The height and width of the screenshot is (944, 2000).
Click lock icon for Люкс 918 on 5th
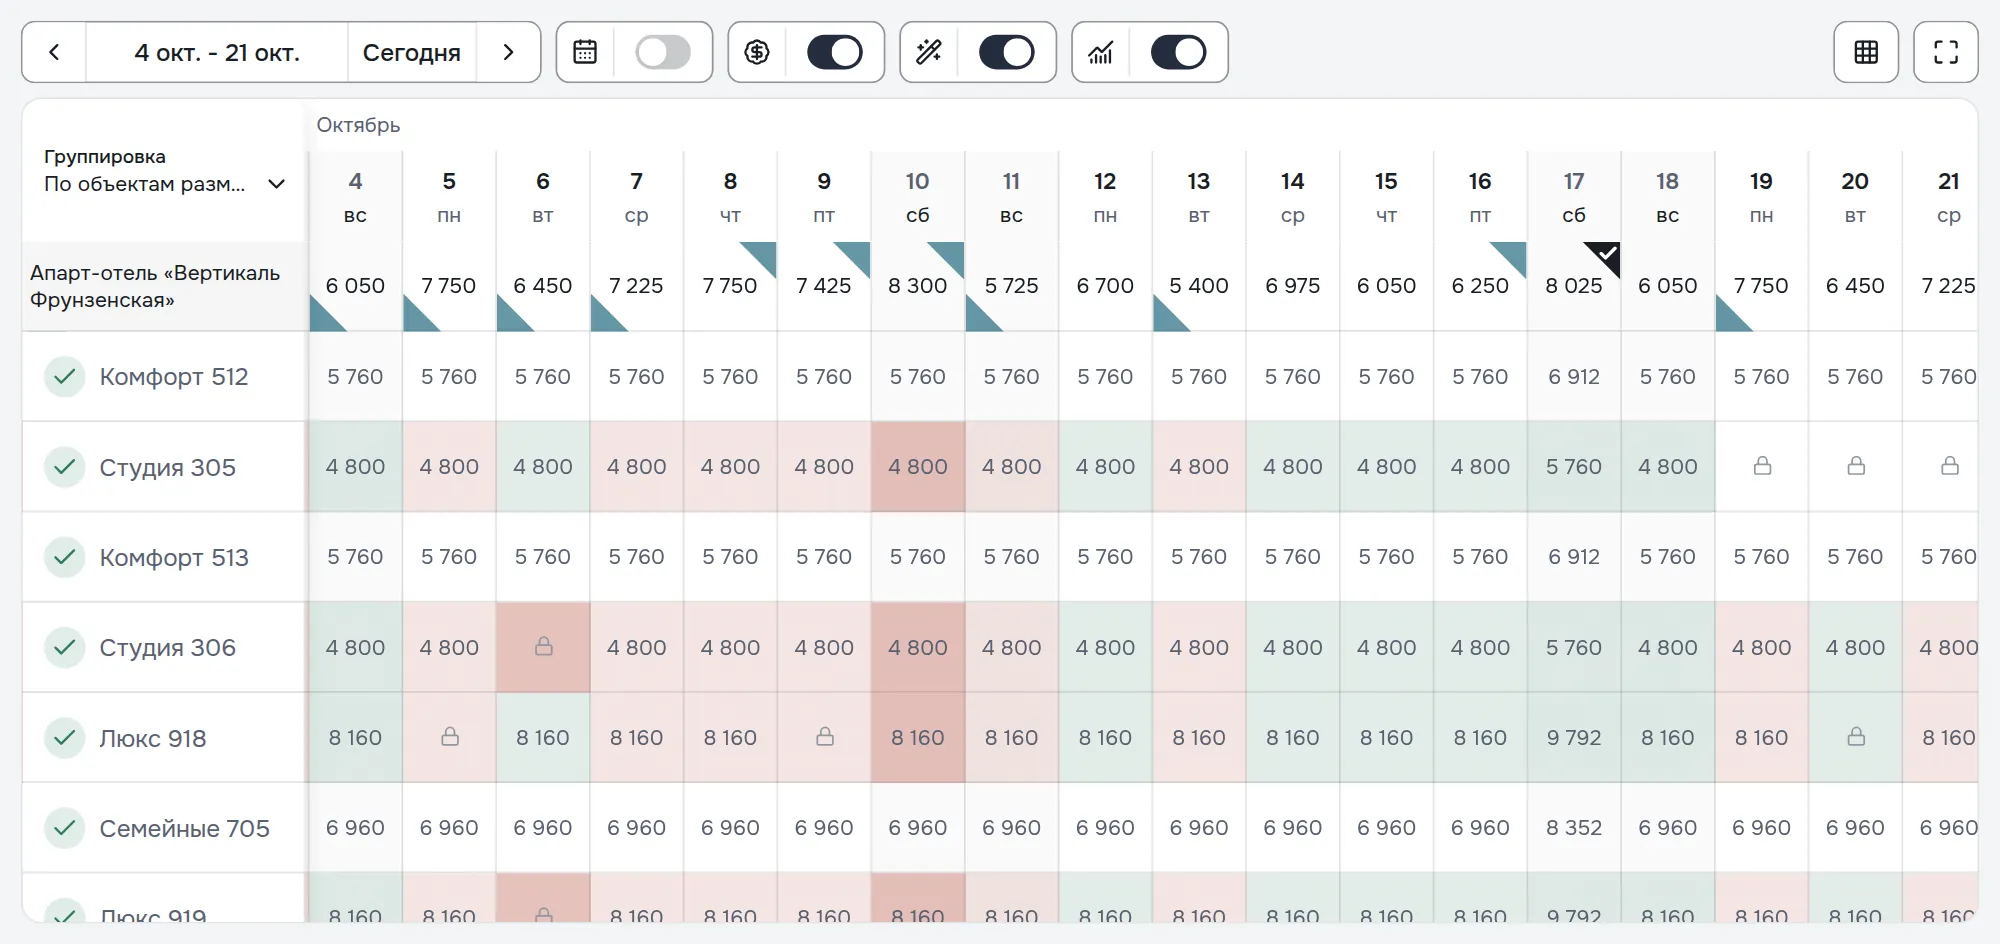tap(450, 737)
